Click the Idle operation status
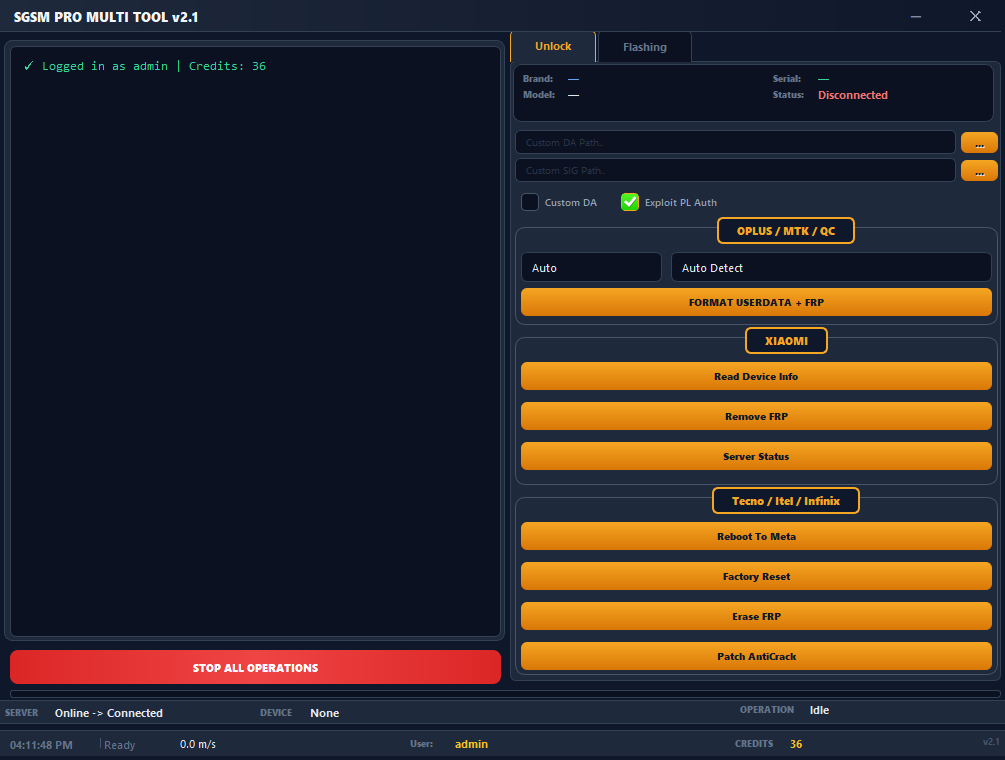1005x760 pixels. click(819, 710)
